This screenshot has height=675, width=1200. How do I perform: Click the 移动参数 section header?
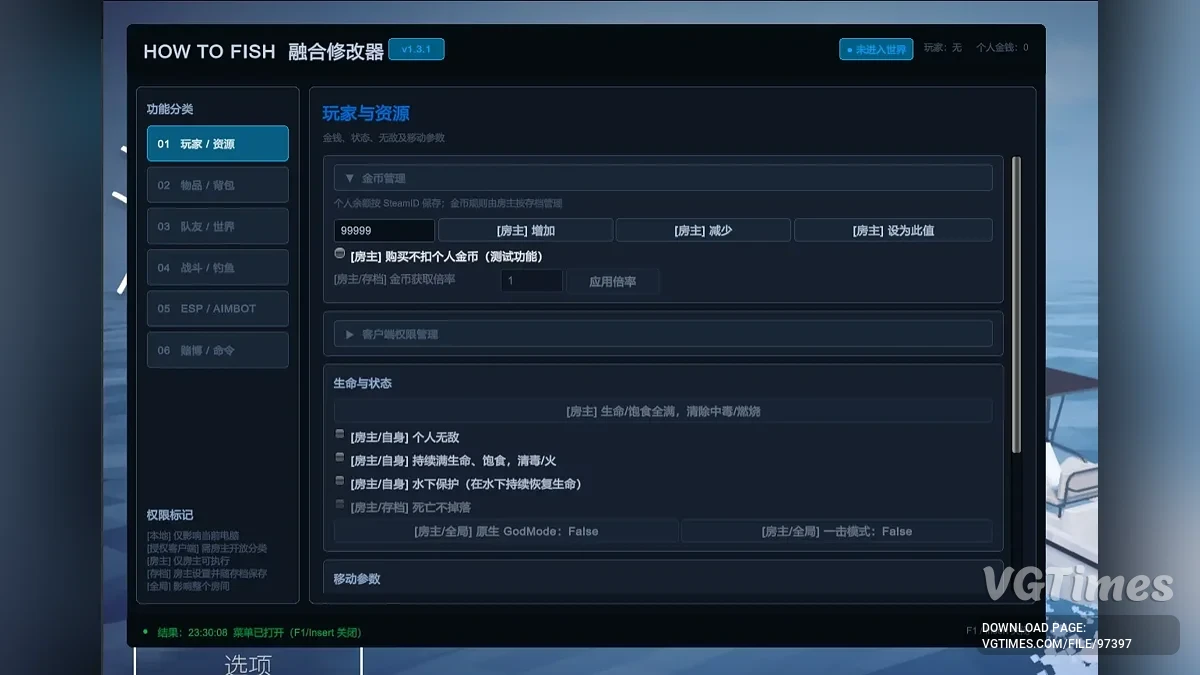point(357,579)
